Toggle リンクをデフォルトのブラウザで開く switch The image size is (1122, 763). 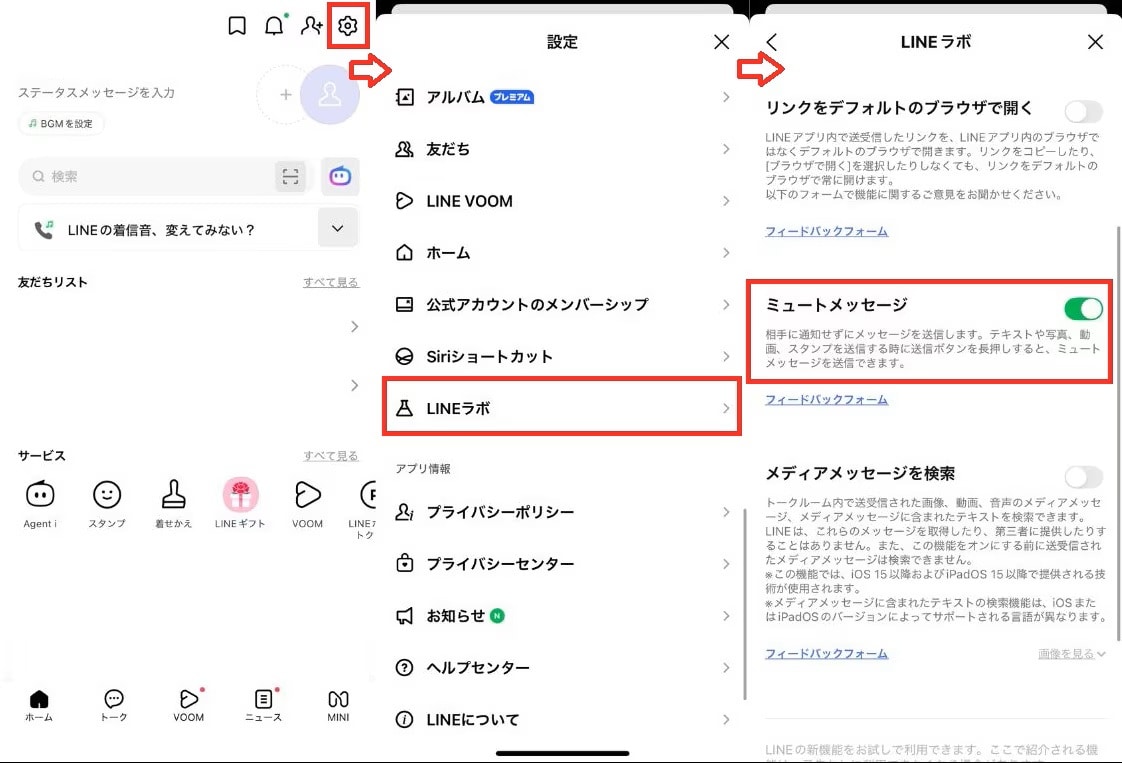pos(1083,111)
